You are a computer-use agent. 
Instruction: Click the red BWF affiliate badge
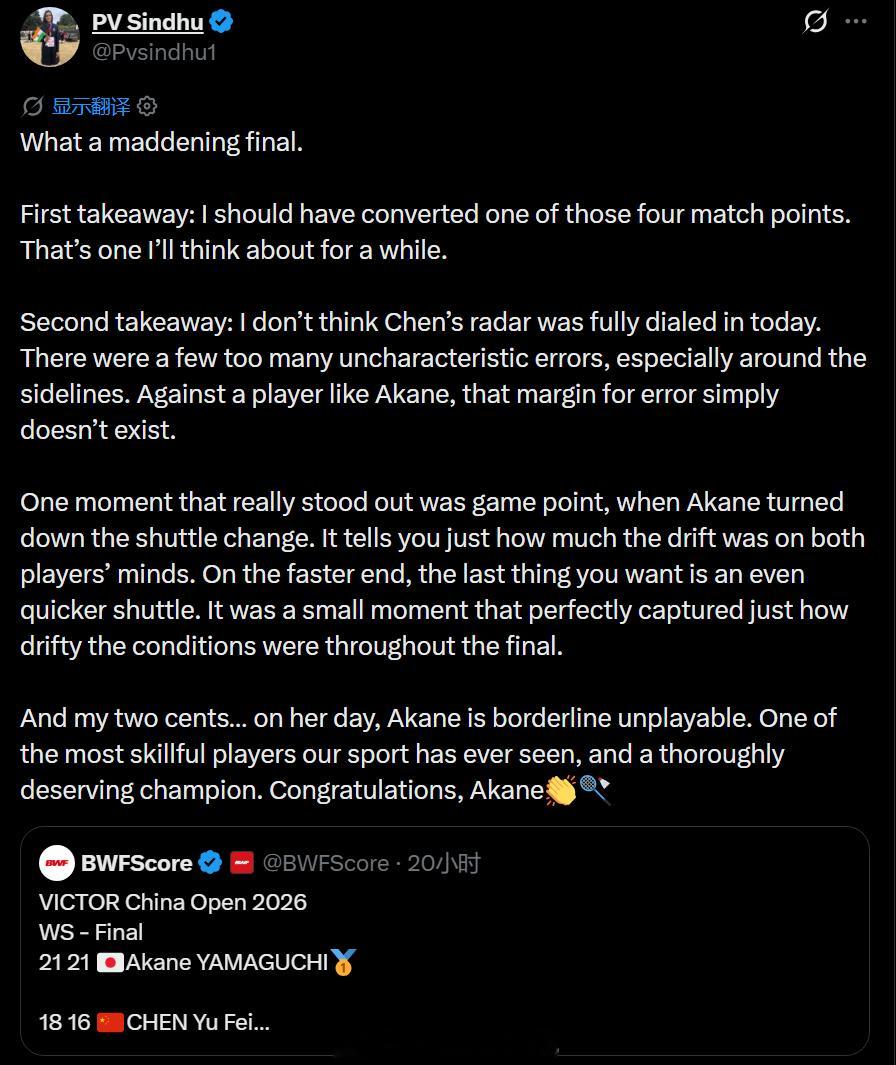point(242,863)
